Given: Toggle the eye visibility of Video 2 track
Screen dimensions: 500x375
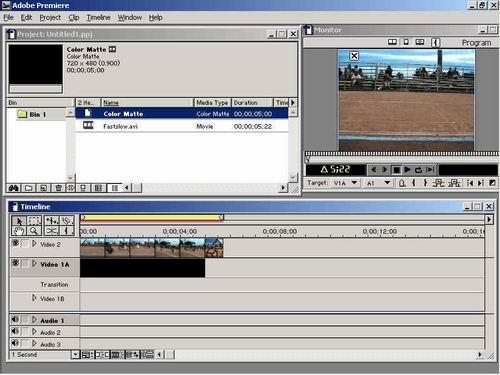Looking at the screenshot, I should coord(15,243).
